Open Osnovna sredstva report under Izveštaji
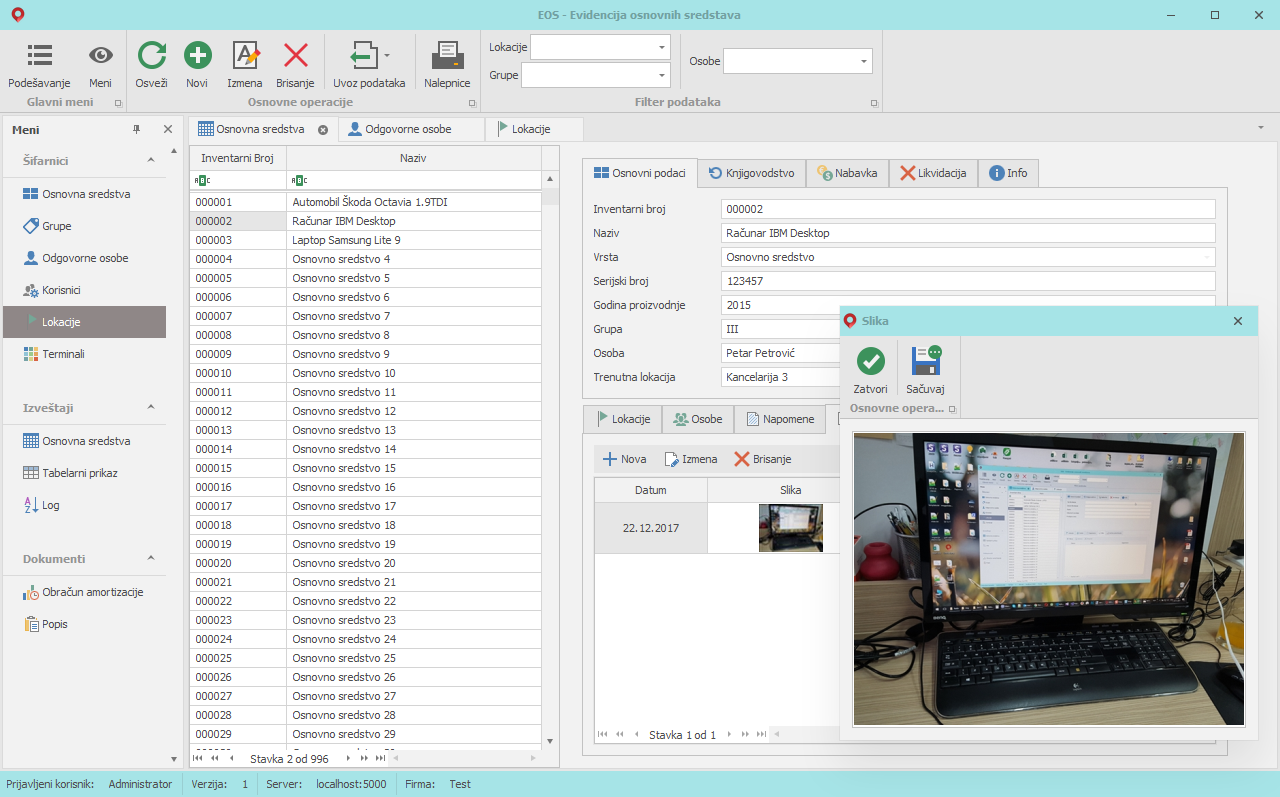1280x797 pixels. pos(84,441)
